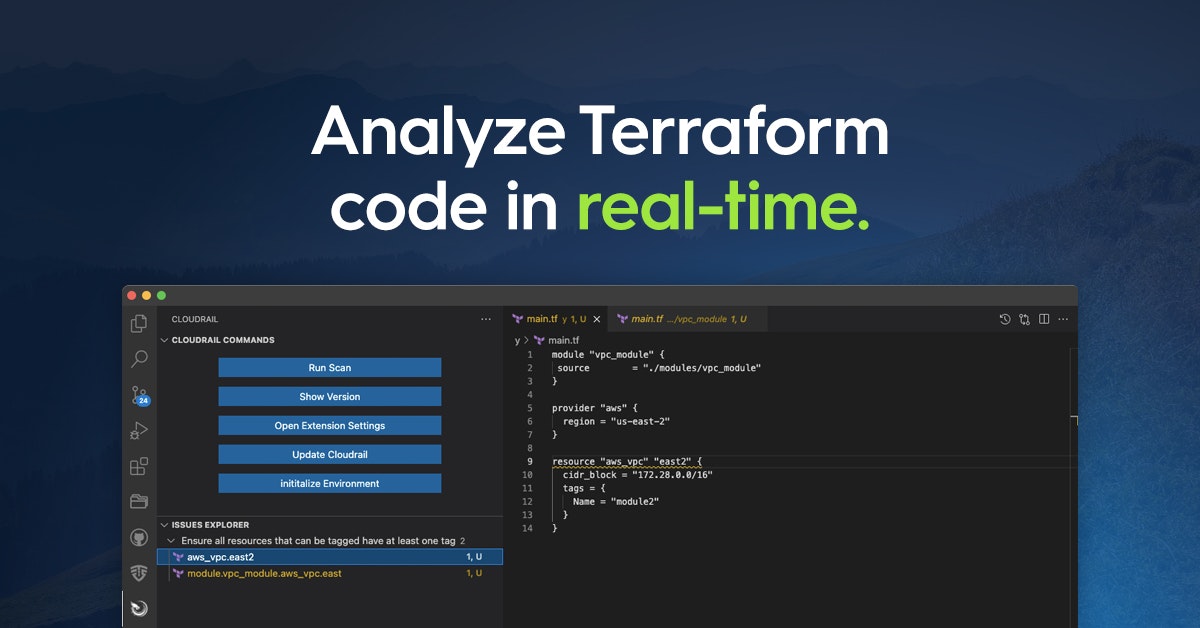Open the Explorer view in the activity bar

(x=139, y=323)
